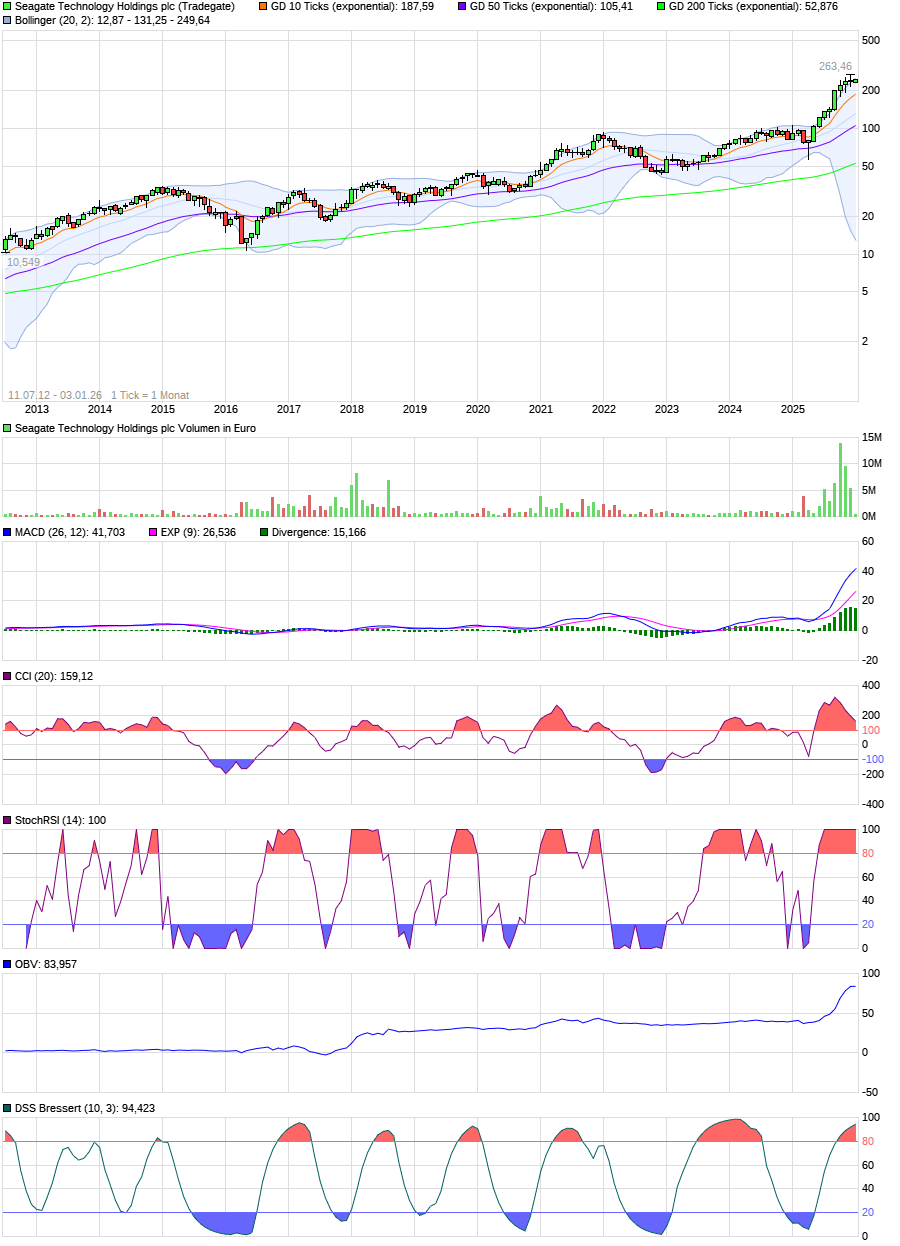Click 'StochRSI (14): 100' label
Screen dimensions: 900x1246
[x=60, y=820]
